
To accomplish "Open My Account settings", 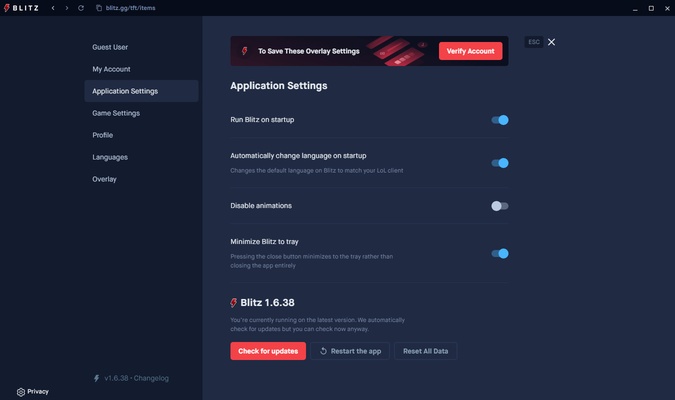I will pyautogui.click(x=111, y=69).
